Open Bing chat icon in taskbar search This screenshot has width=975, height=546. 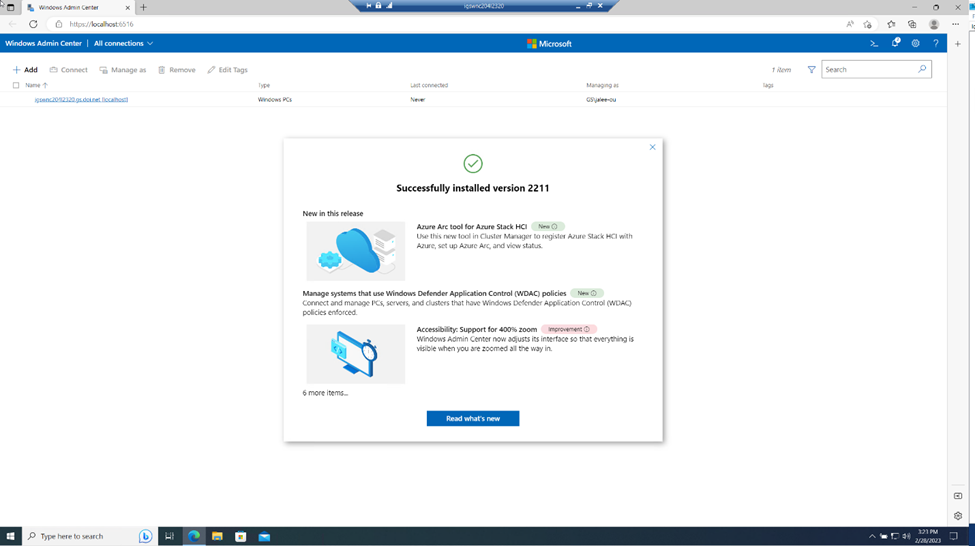145,536
